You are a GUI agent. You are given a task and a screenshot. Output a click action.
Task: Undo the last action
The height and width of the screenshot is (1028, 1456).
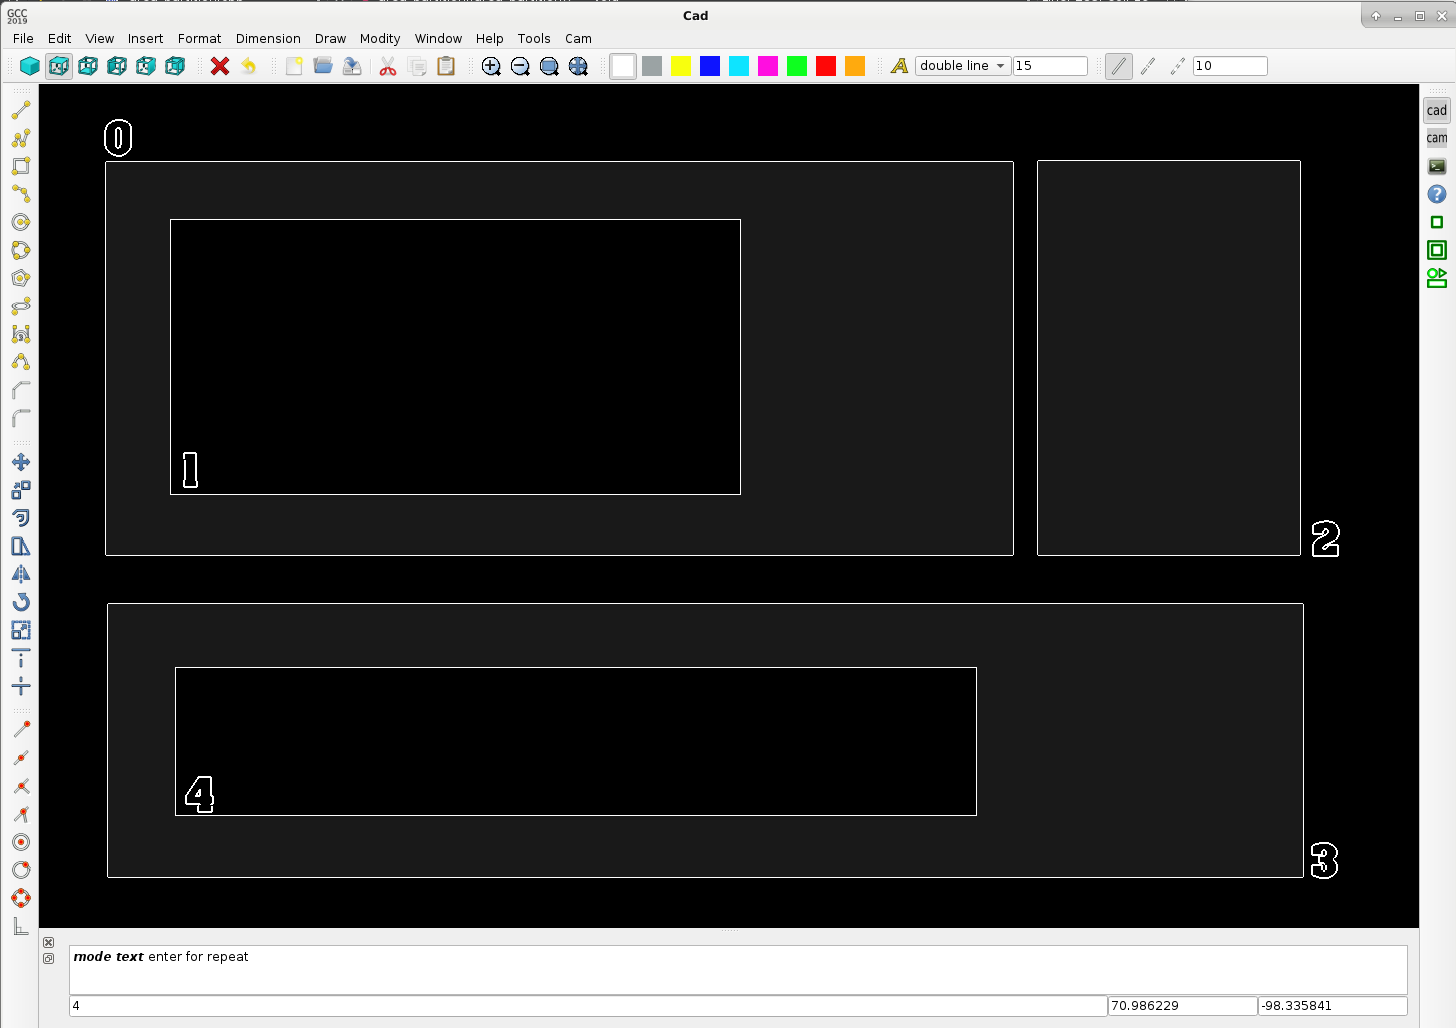tap(249, 66)
